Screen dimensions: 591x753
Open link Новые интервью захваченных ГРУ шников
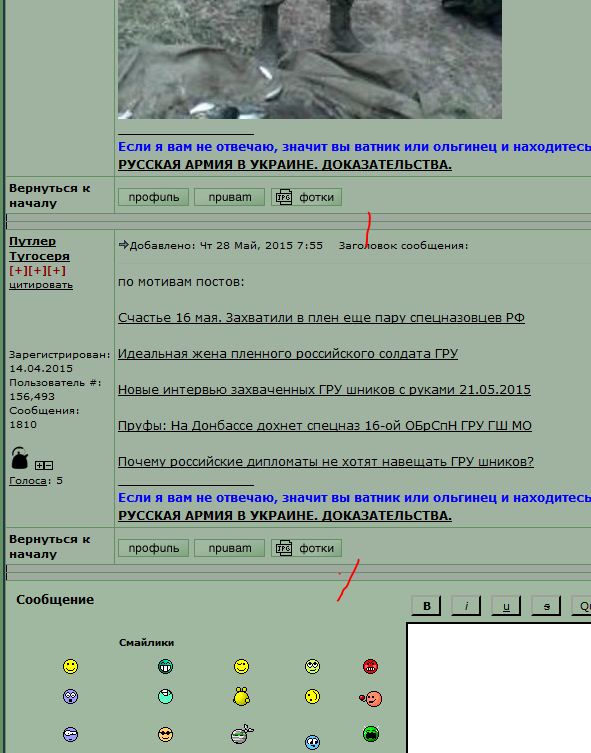[325, 389]
